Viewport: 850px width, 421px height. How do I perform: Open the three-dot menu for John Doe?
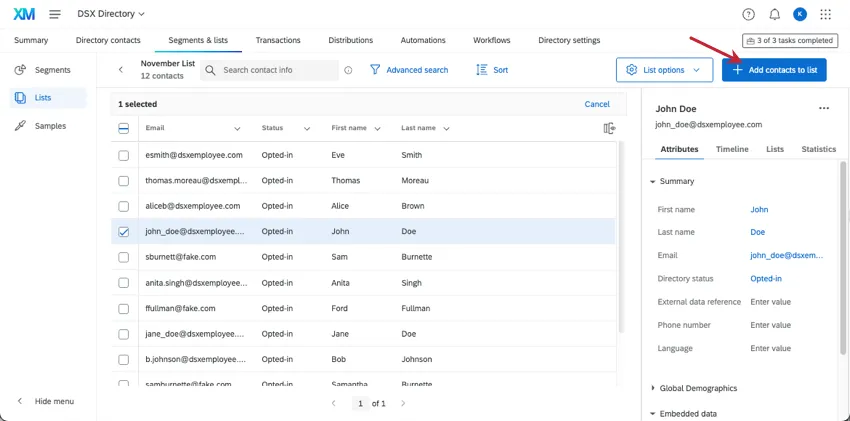[824, 108]
